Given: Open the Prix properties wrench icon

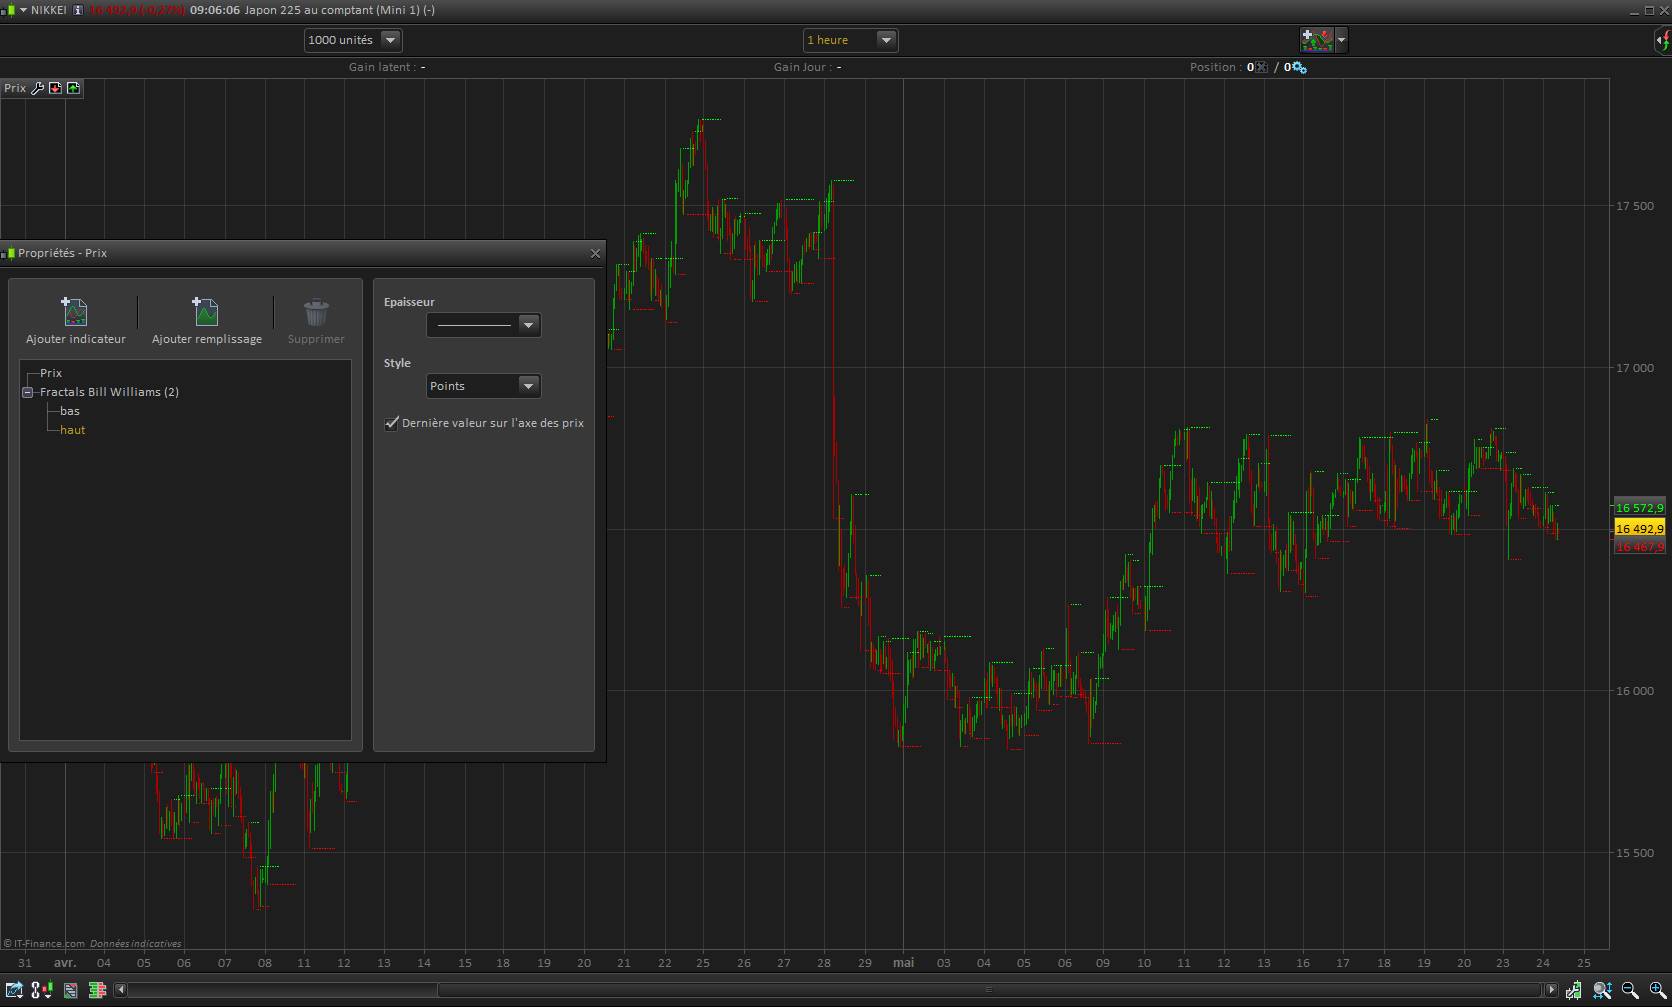Looking at the screenshot, I should [38, 88].
